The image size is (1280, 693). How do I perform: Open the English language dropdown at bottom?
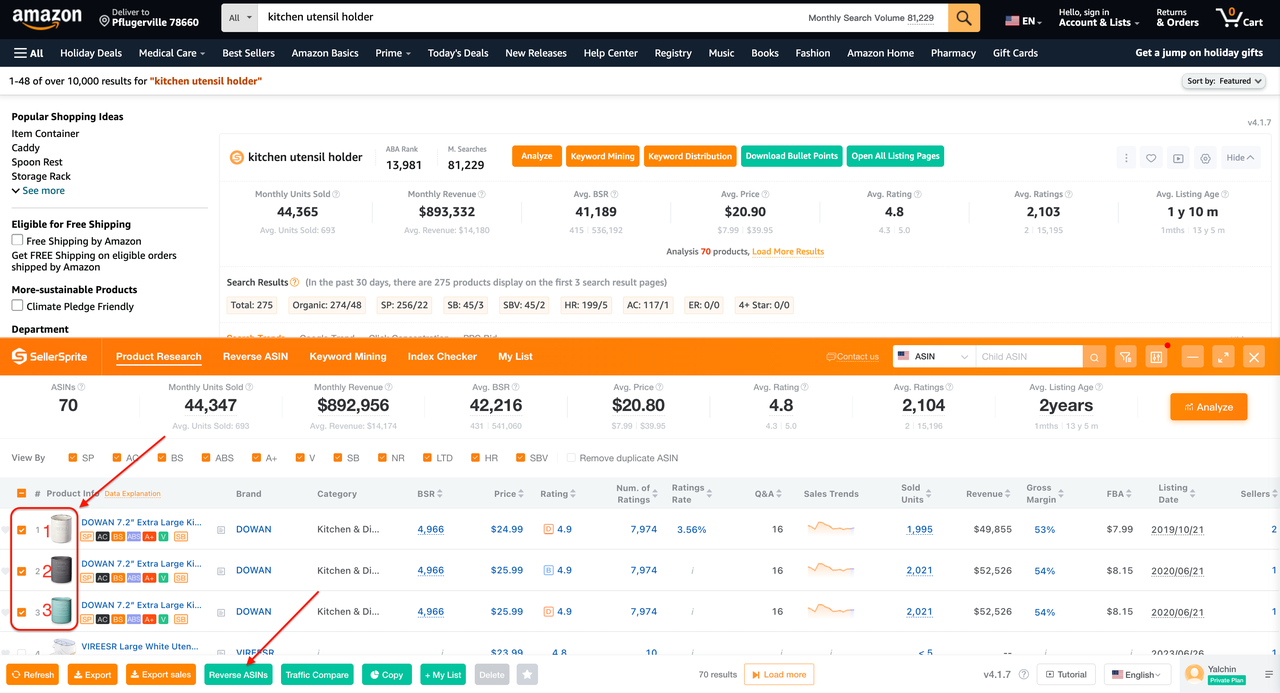[x=1139, y=675]
